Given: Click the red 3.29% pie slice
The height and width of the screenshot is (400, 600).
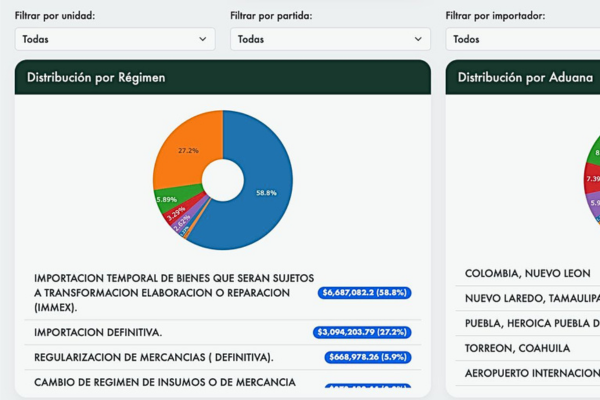Looking at the screenshot, I should click(x=180, y=211).
